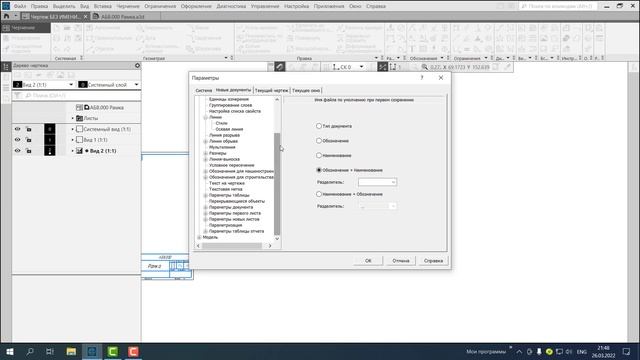This screenshot has height=360, width=640.
Task: Toggle visibility eye of 'Системный вид (1:1)'
Action: pyautogui.click(x=18, y=129)
